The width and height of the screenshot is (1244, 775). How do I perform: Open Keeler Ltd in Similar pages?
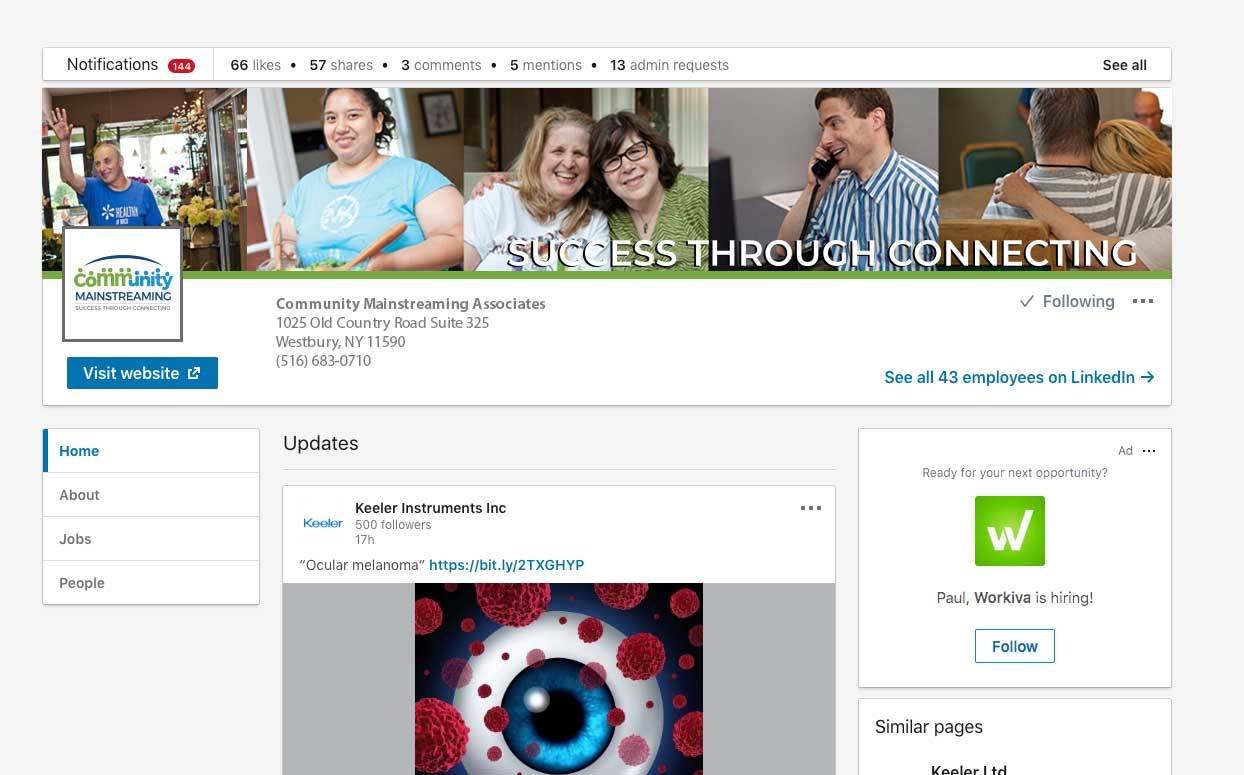pyautogui.click(x=969, y=769)
